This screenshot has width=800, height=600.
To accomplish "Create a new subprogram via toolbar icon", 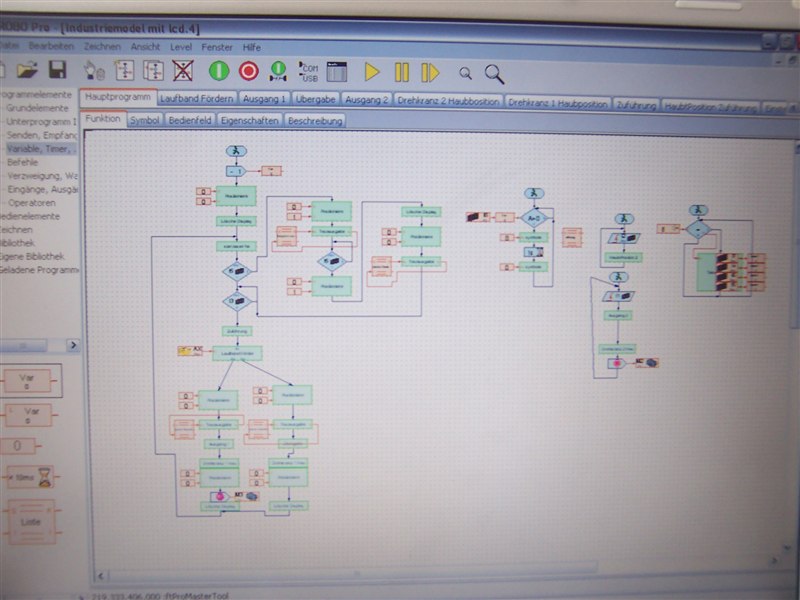I will tap(124, 70).
